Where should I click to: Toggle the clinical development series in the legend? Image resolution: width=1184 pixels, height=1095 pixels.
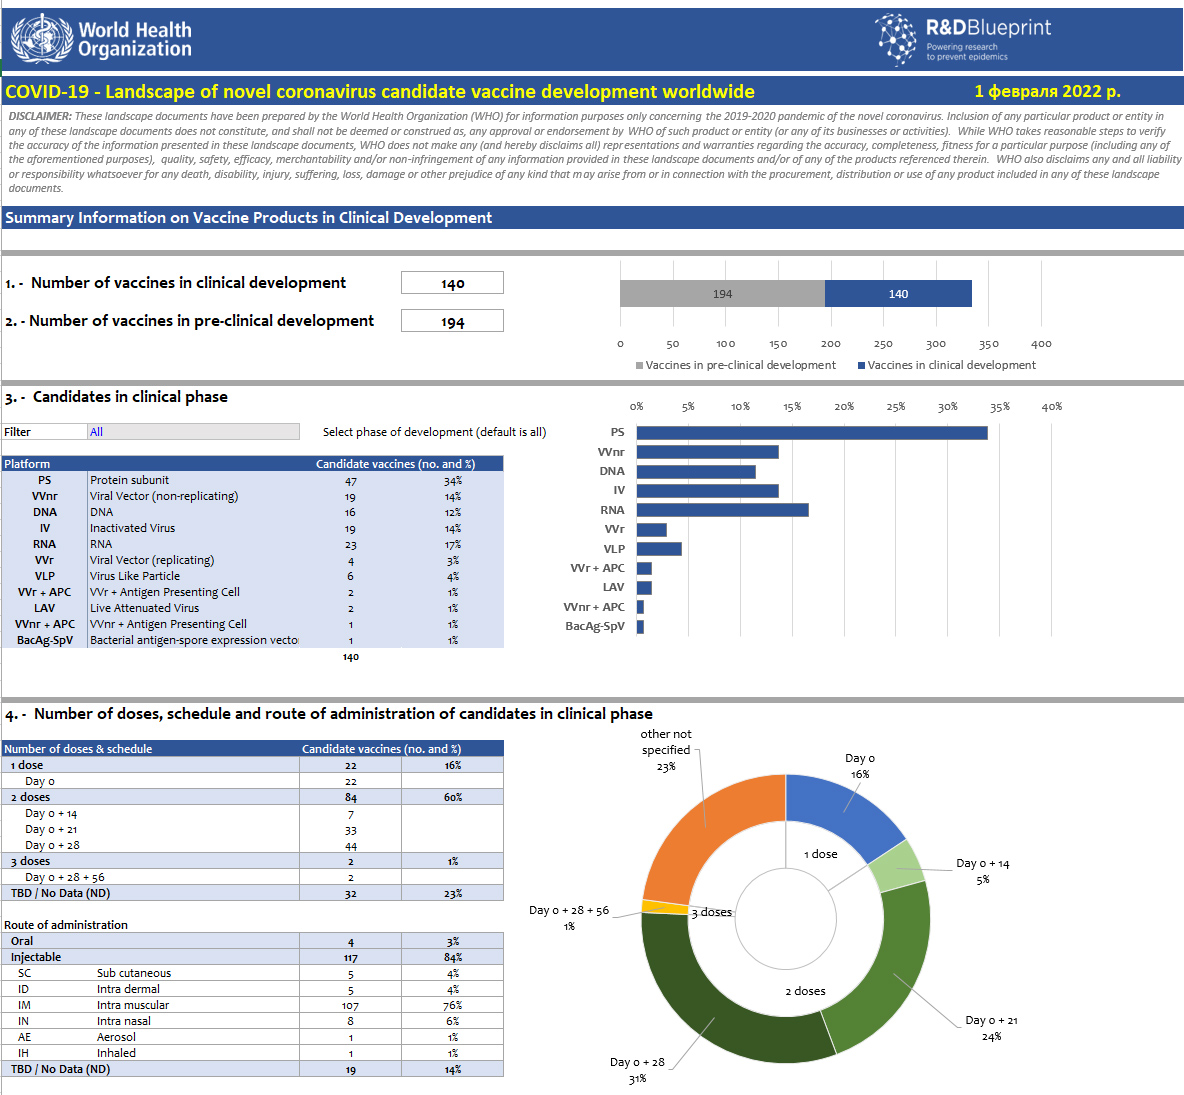click(950, 365)
